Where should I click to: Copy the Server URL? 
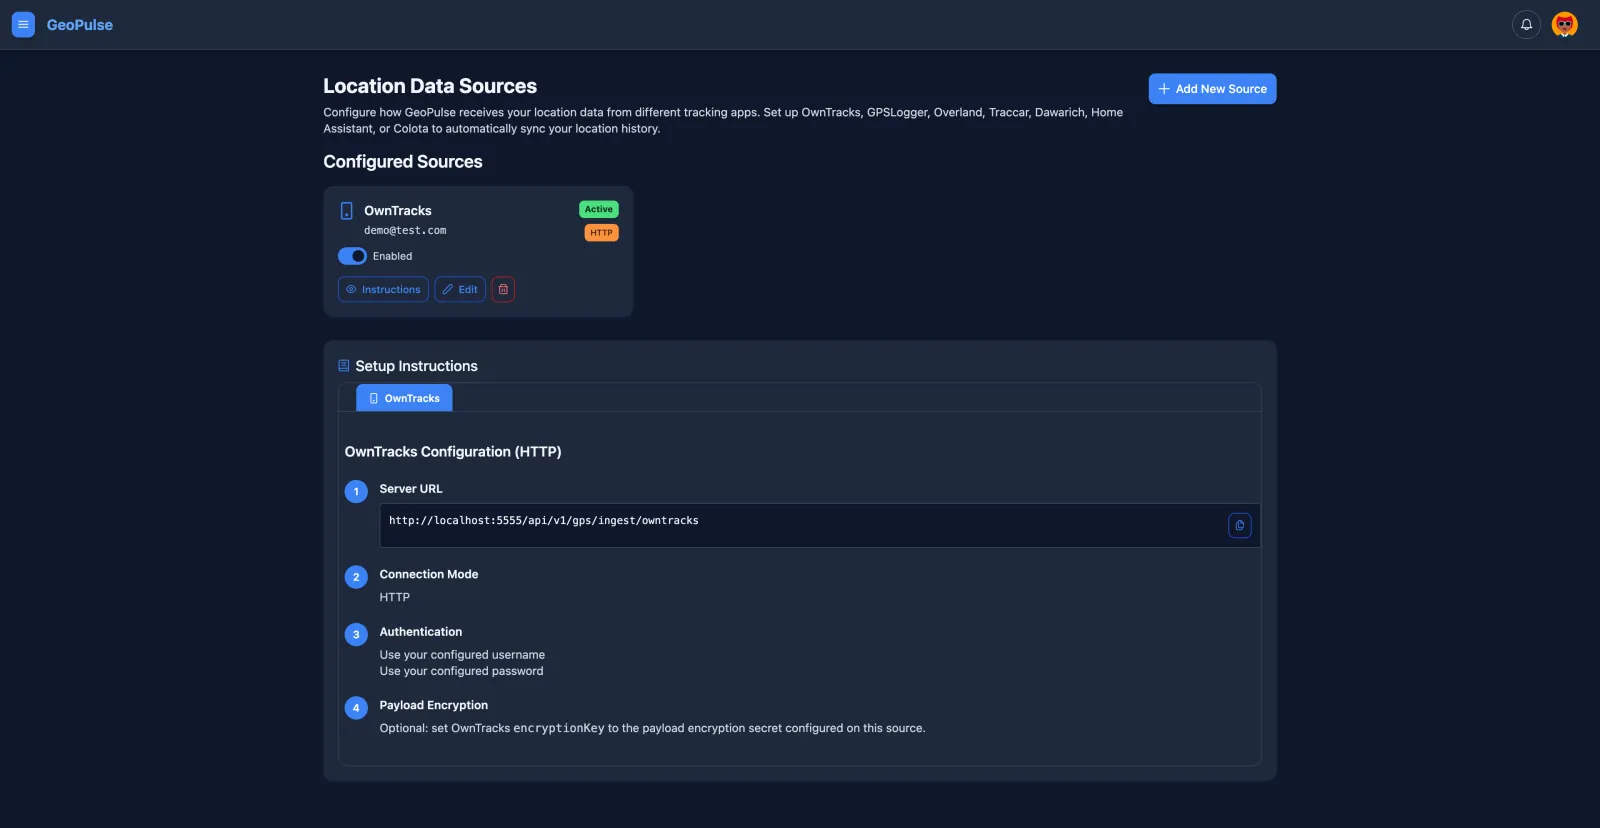tap(1239, 525)
